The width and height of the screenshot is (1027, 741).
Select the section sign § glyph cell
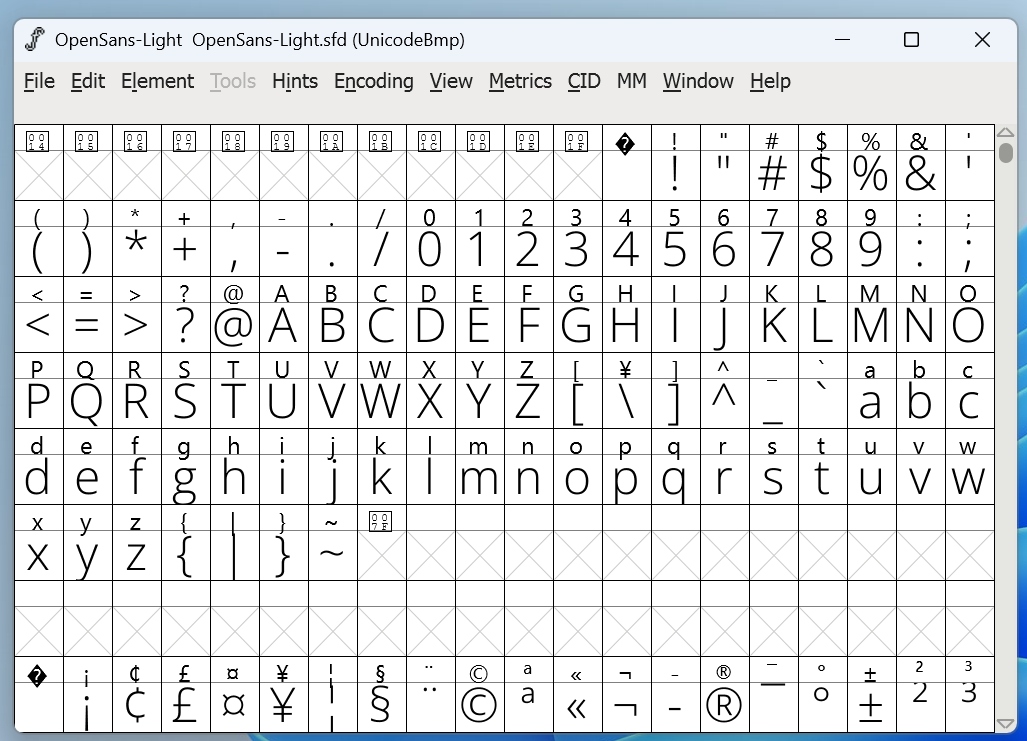click(x=381, y=705)
